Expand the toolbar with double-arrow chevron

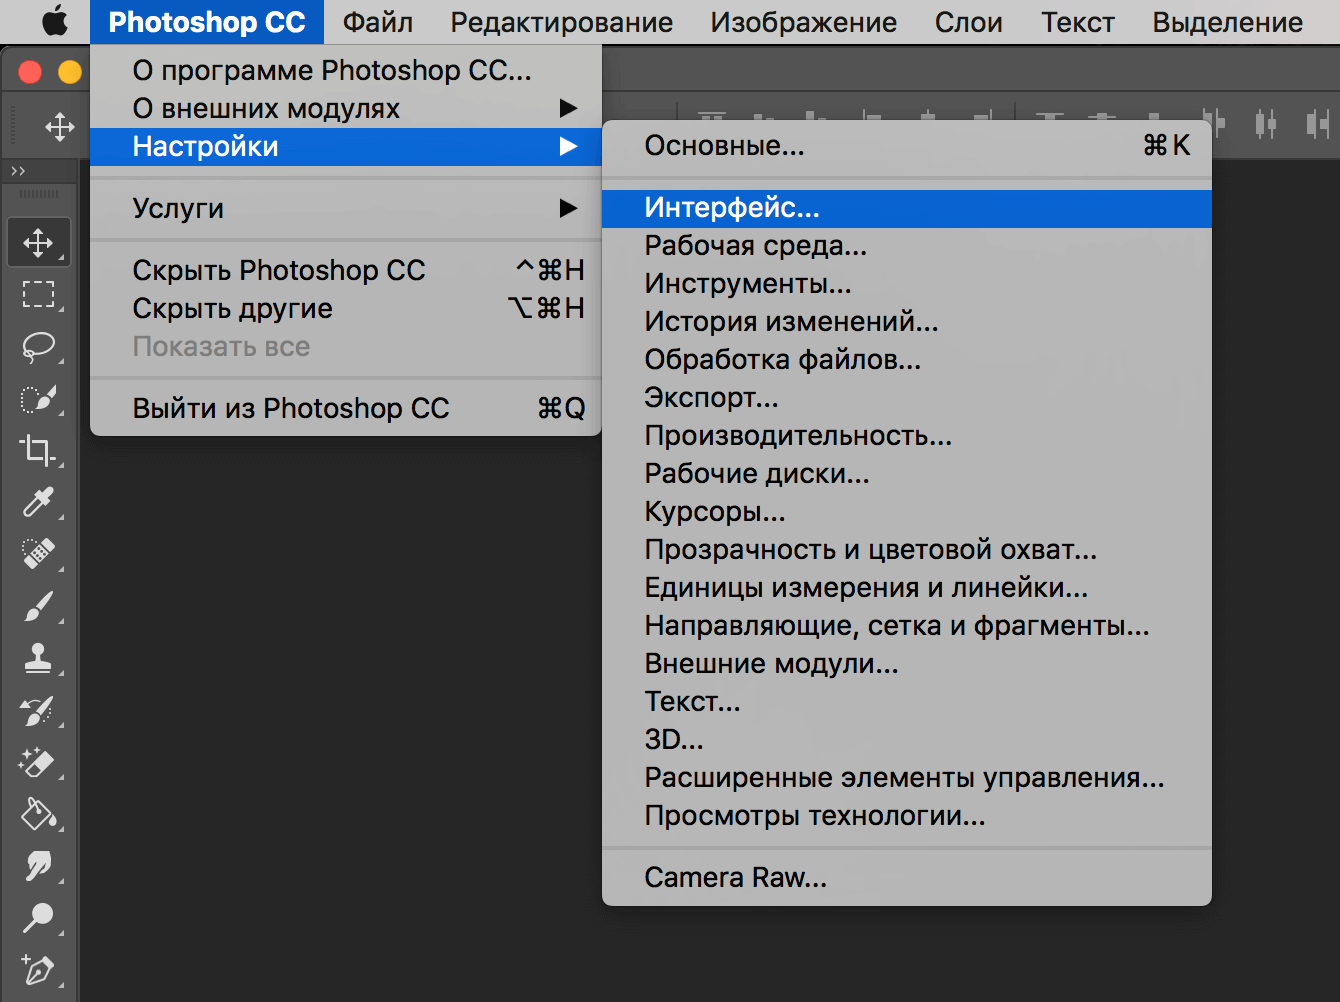coord(18,172)
